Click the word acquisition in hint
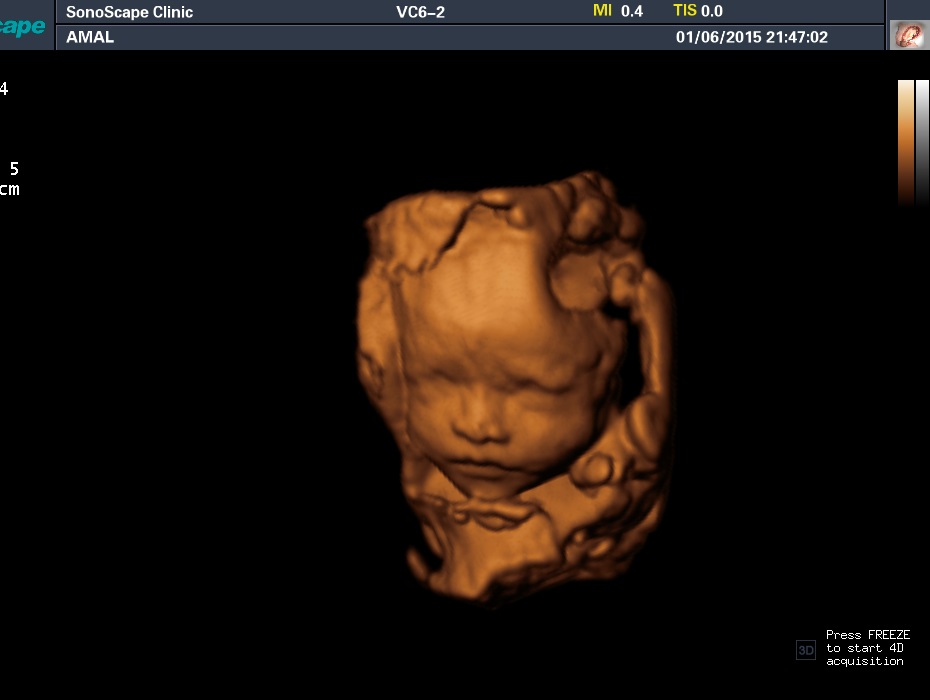The width and height of the screenshot is (930, 700). (x=865, y=661)
